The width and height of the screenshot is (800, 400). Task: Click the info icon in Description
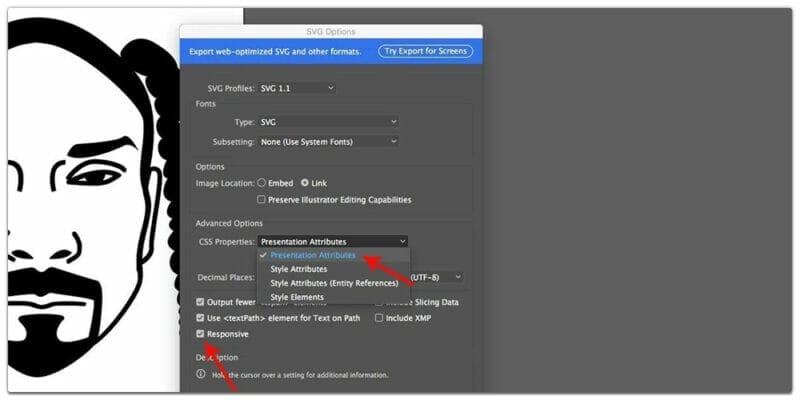[x=201, y=375]
